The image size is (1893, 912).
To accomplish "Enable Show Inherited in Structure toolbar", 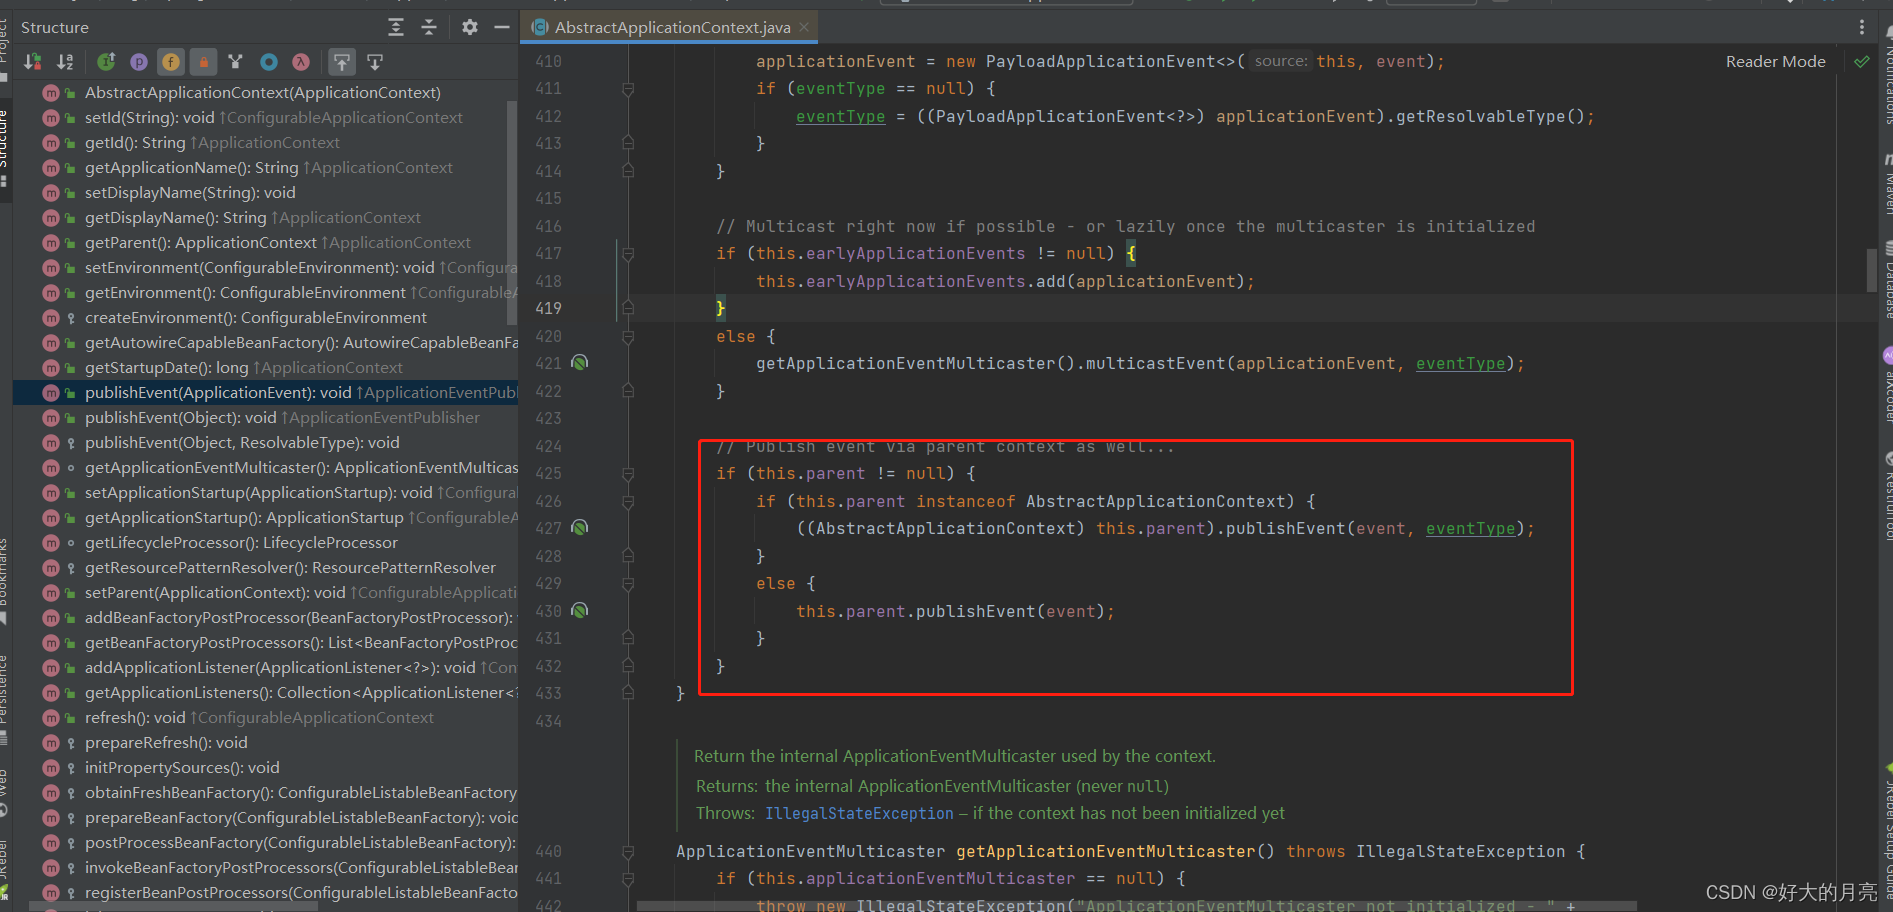I will (106, 62).
